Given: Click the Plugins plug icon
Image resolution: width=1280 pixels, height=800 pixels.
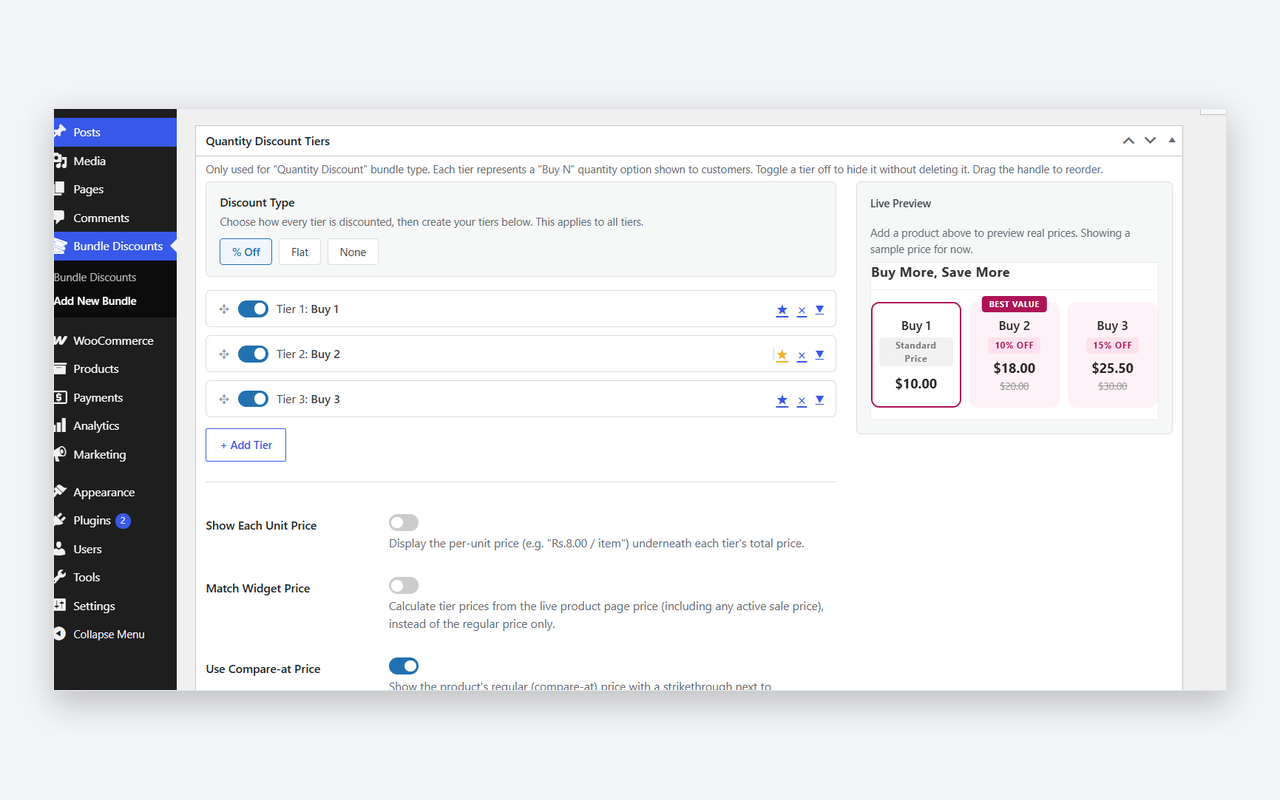Looking at the screenshot, I should pyautogui.click(x=60, y=520).
